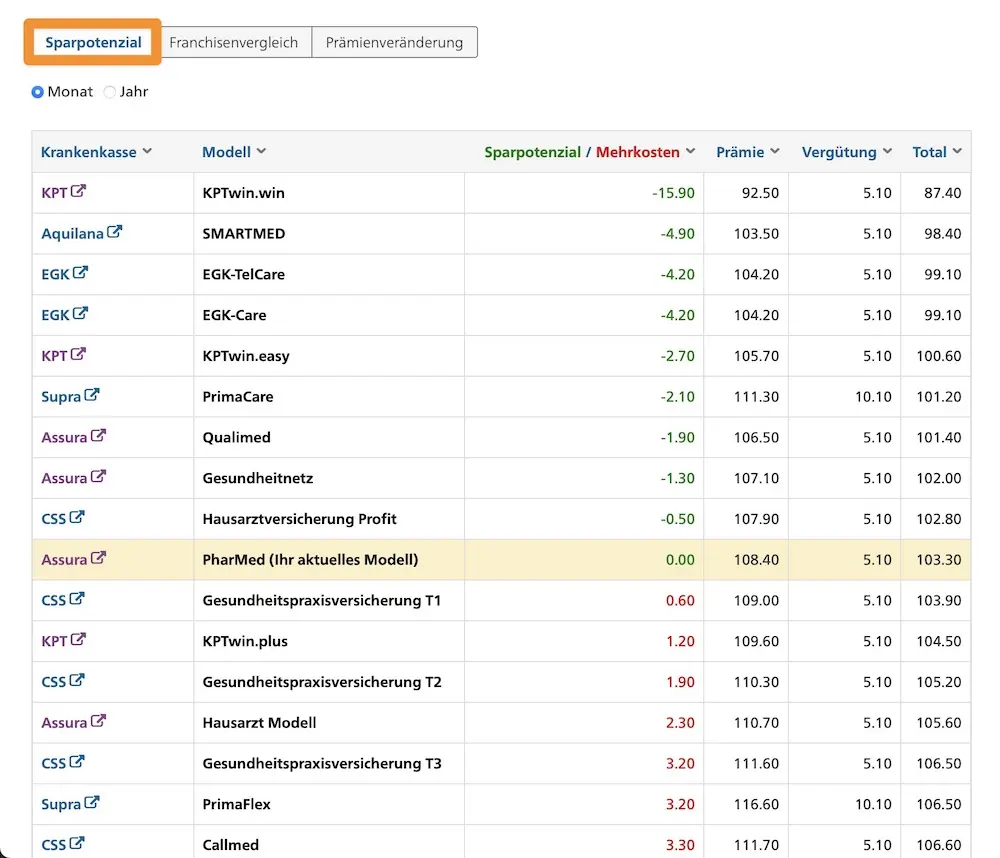
Task: Click the external link icon in the KPTwin.plus row
Action: pos(78,640)
